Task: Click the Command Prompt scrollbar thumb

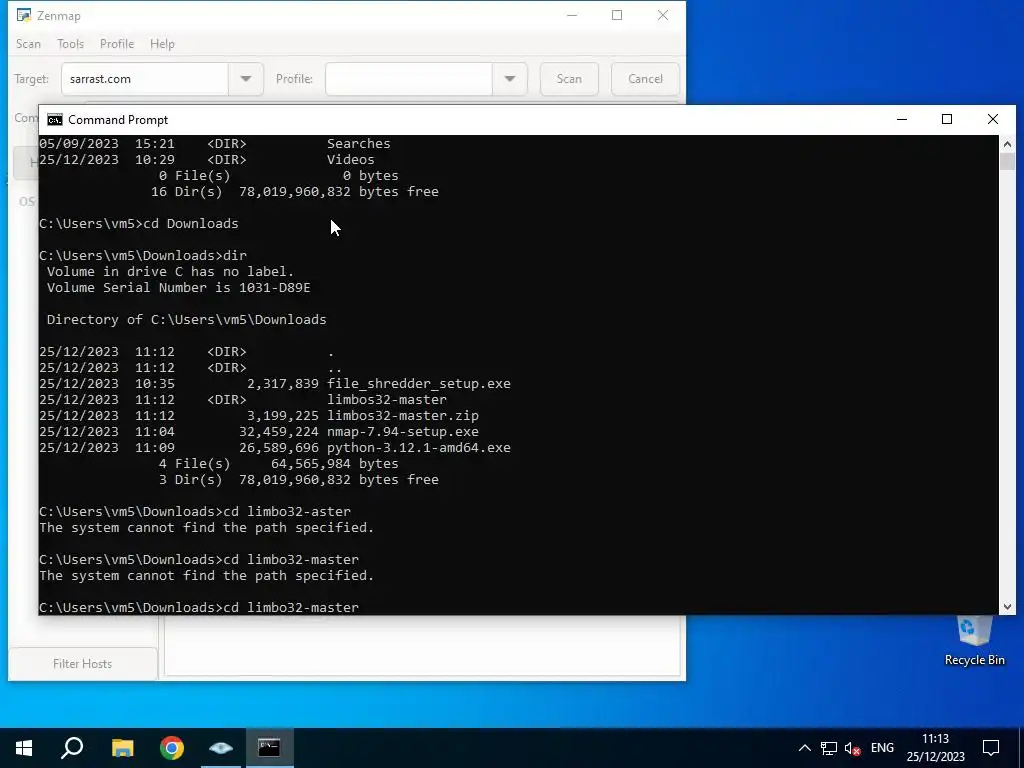Action: pos(1007,161)
